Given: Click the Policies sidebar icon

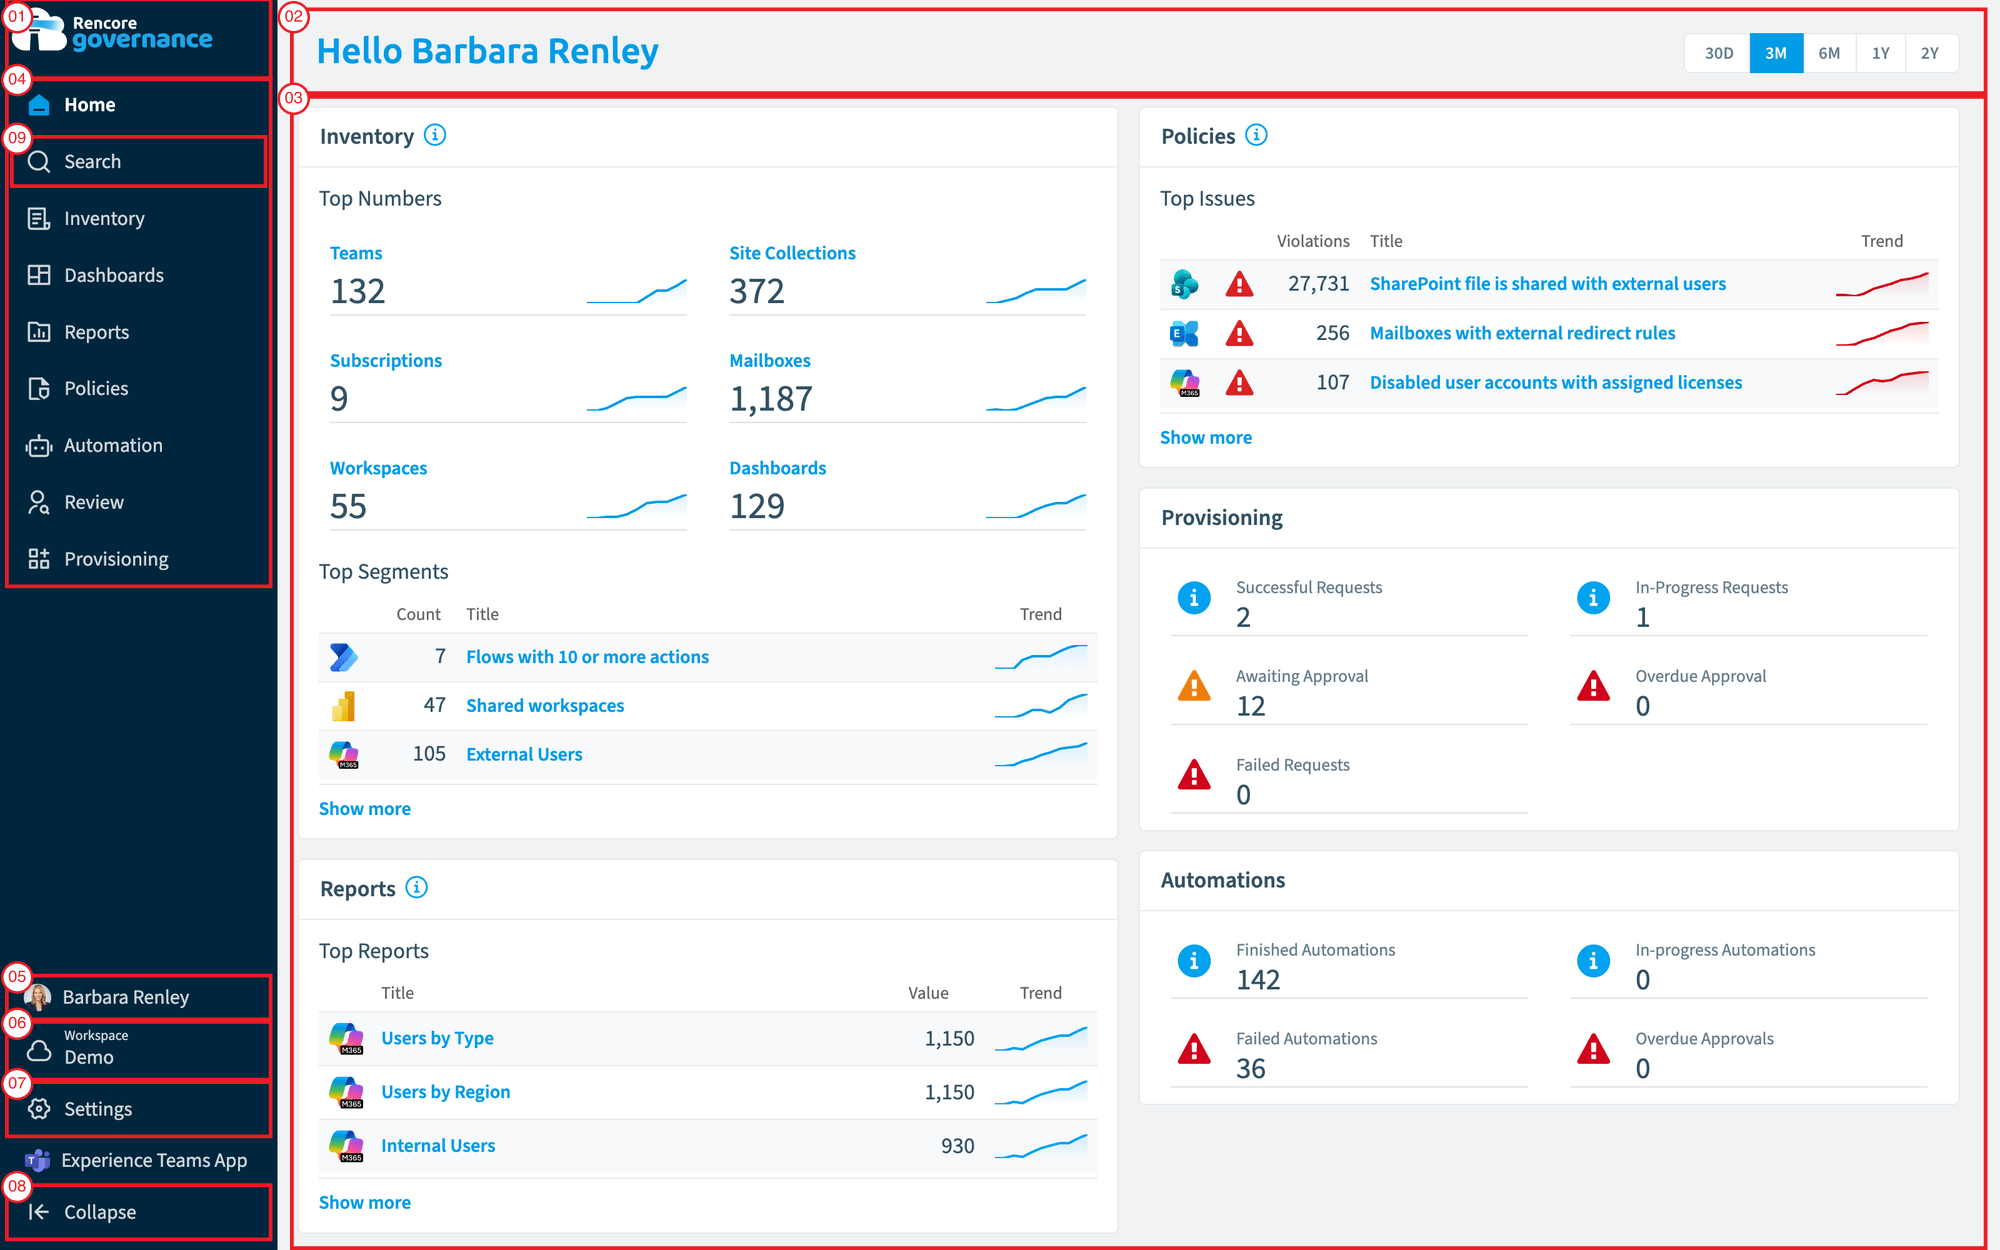Looking at the screenshot, I should 39,389.
